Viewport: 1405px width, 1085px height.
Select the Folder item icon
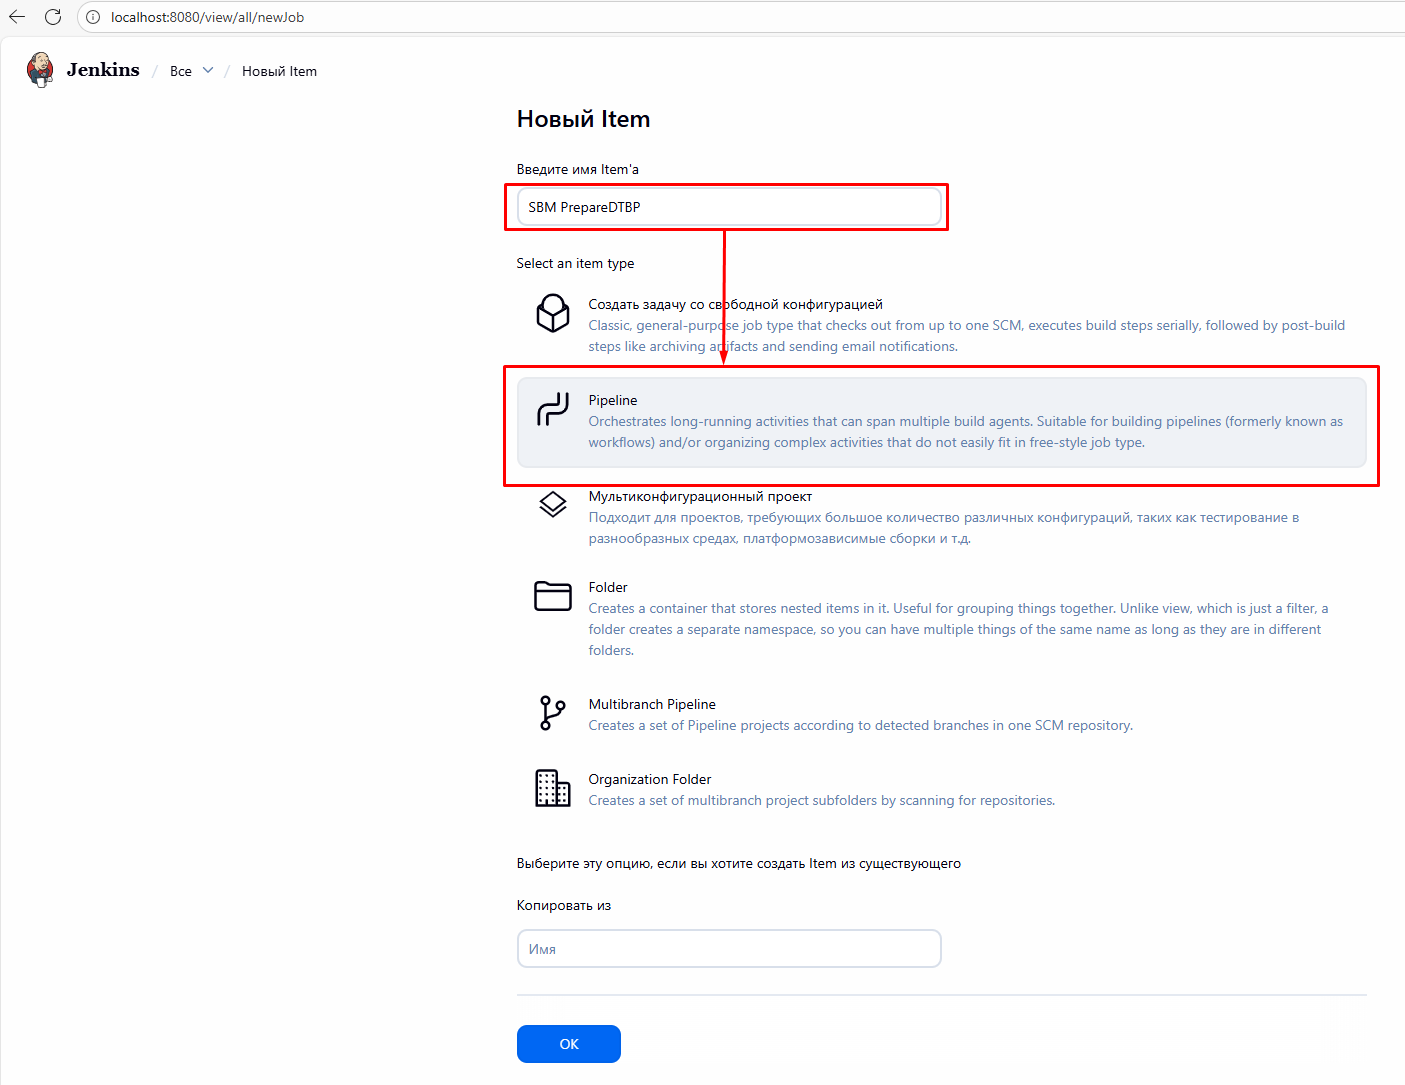tap(552, 596)
